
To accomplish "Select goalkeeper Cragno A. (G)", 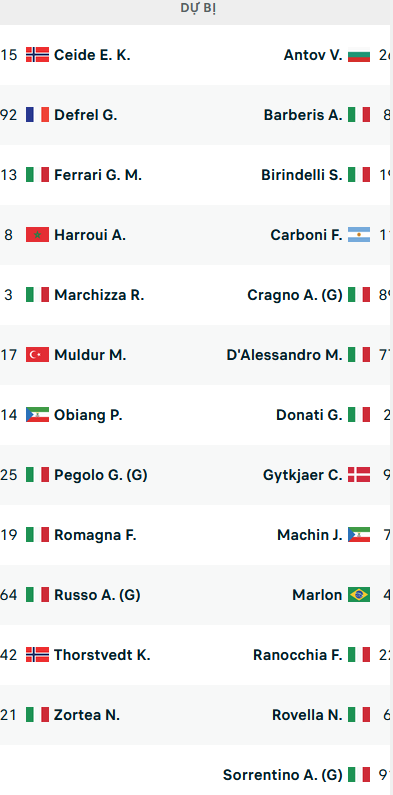I will (x=295, y=295).
